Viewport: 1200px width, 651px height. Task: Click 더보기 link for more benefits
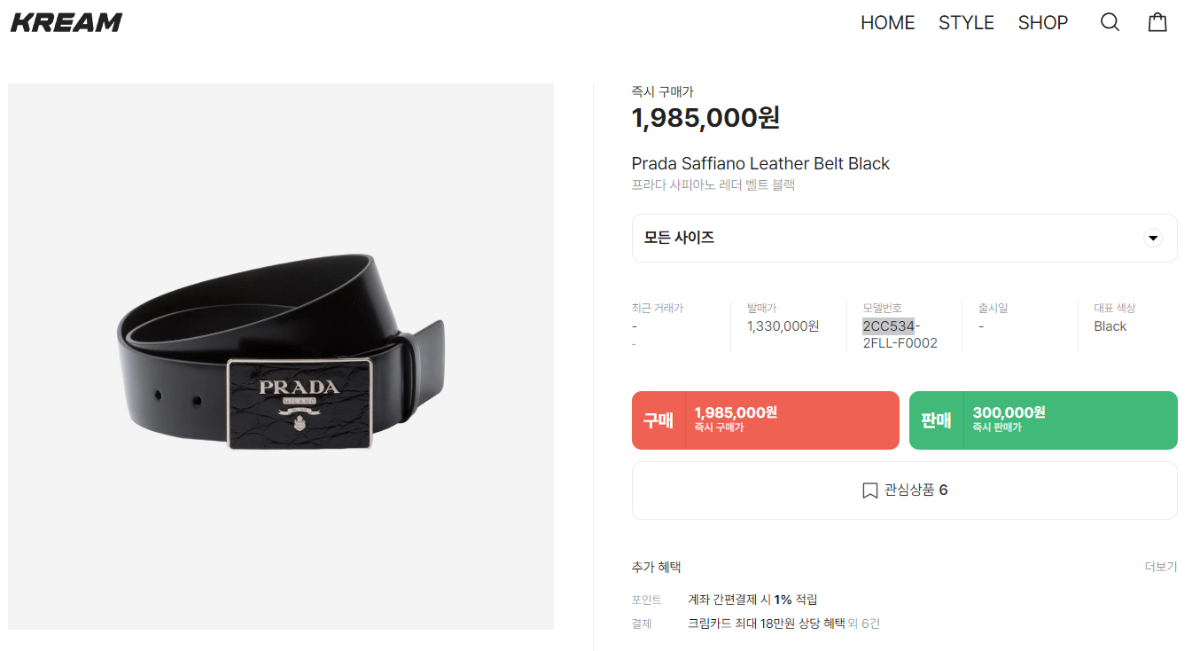[x=1160, y=567]
